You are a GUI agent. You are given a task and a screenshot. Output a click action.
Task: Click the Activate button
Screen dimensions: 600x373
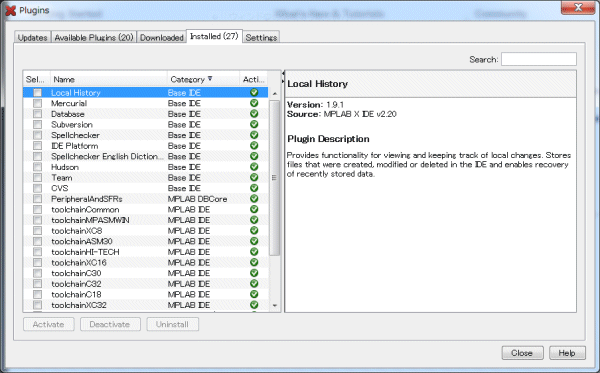tap(49, 324)
